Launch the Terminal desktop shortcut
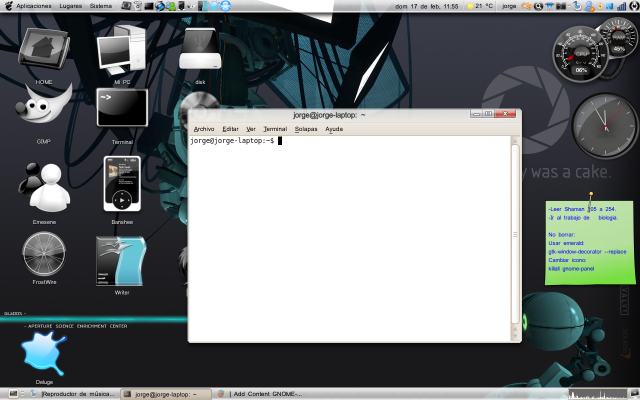640x400 pixels. (x=122, y=108)
